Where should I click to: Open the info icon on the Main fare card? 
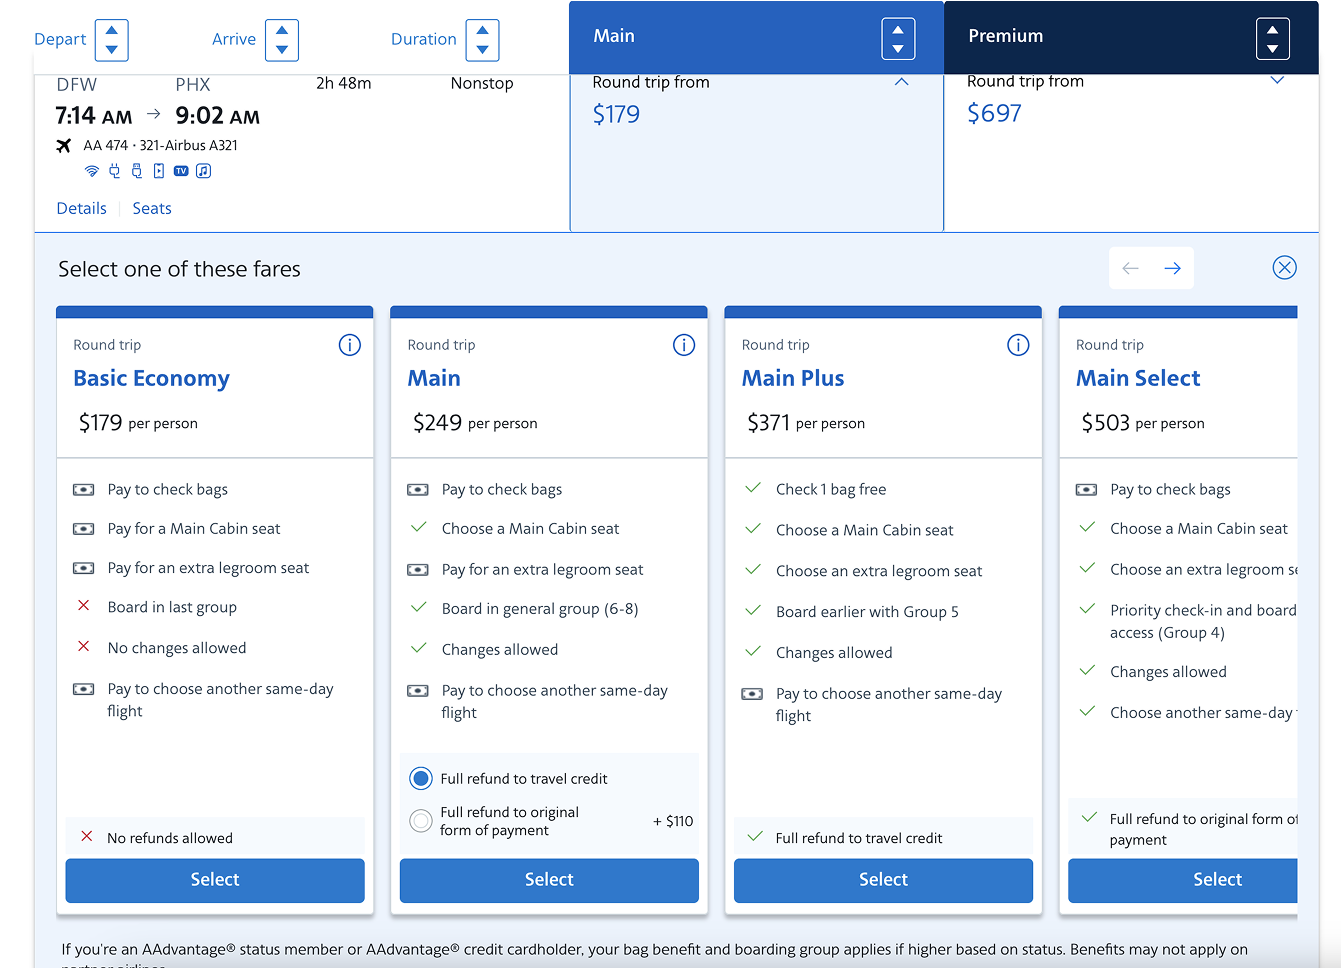point(684,345)
